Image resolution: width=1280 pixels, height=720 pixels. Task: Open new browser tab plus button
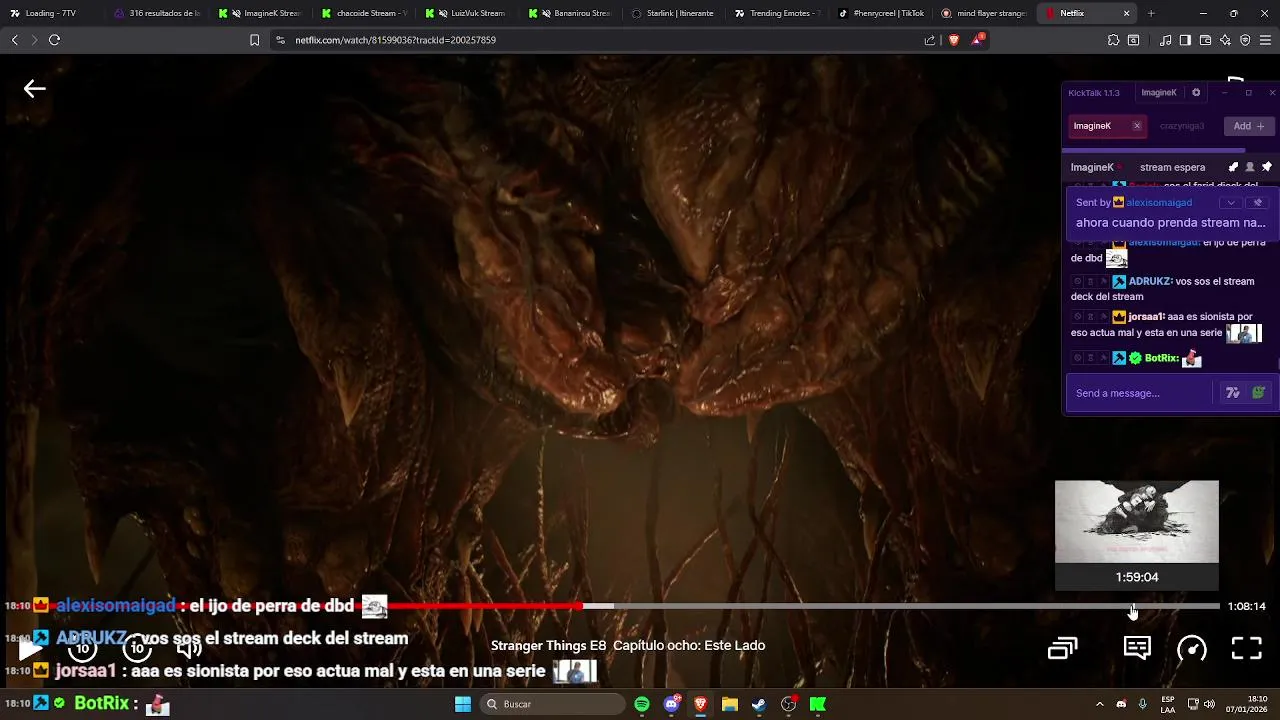[x=1151, y=13]
